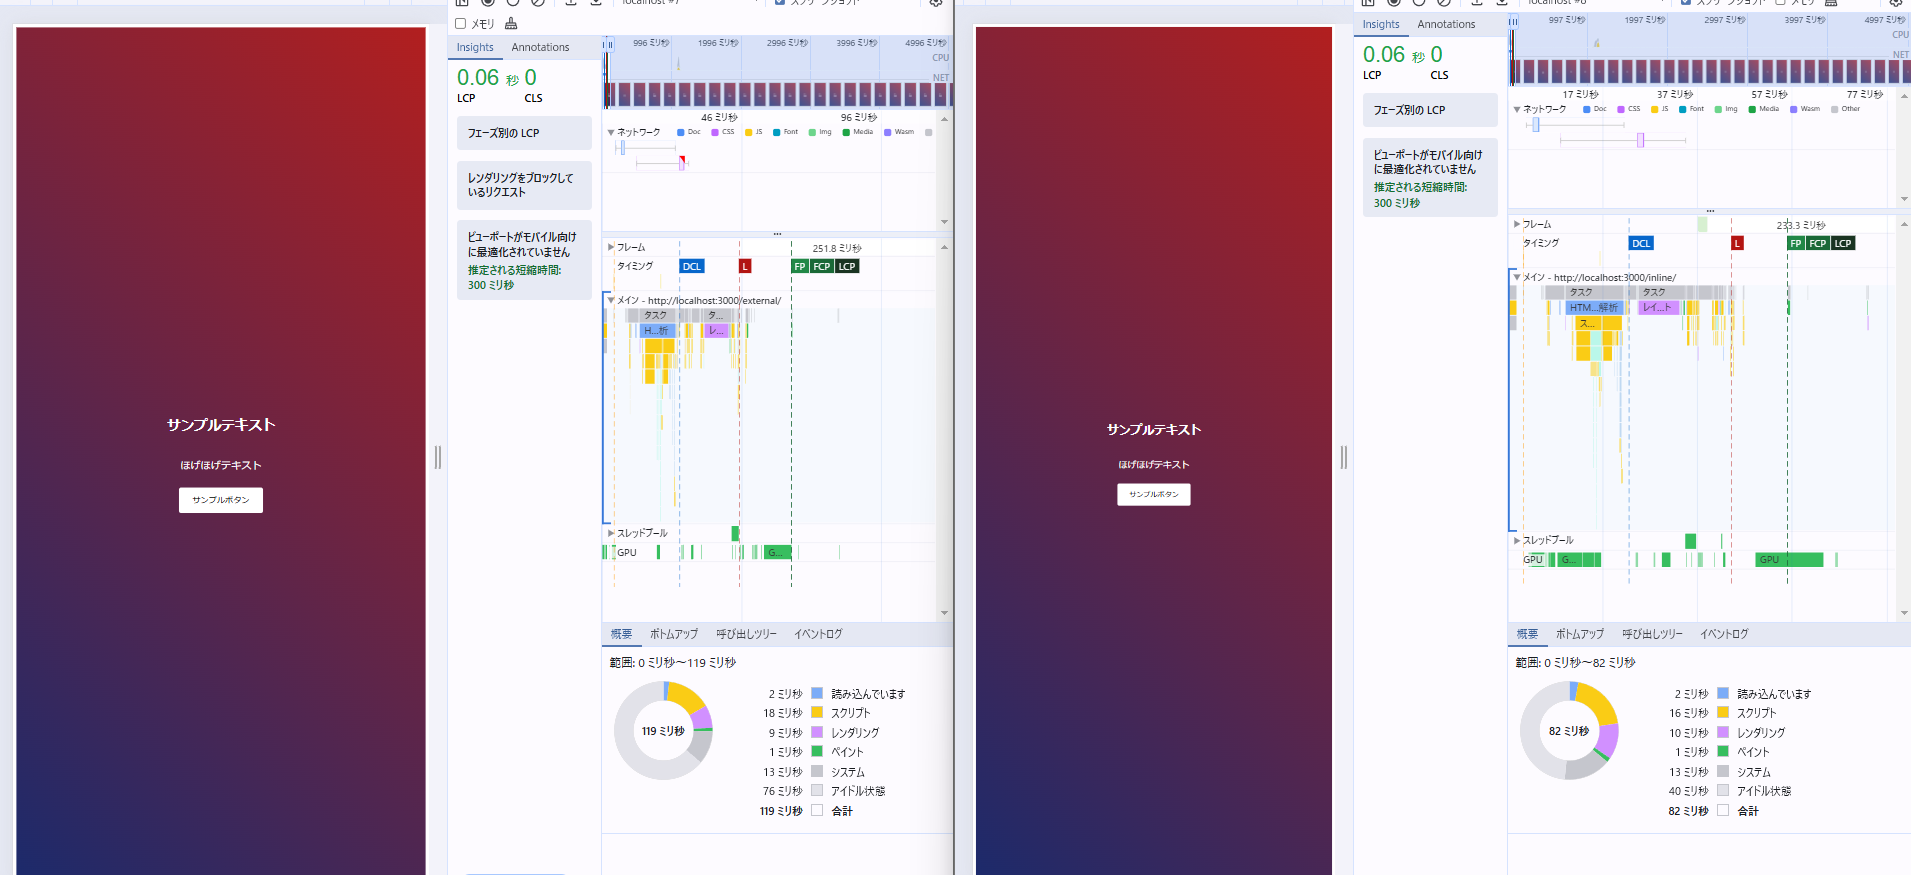
Task: Collapse メイン localhost:3000/external track
Action: click(x=611, y=300)
